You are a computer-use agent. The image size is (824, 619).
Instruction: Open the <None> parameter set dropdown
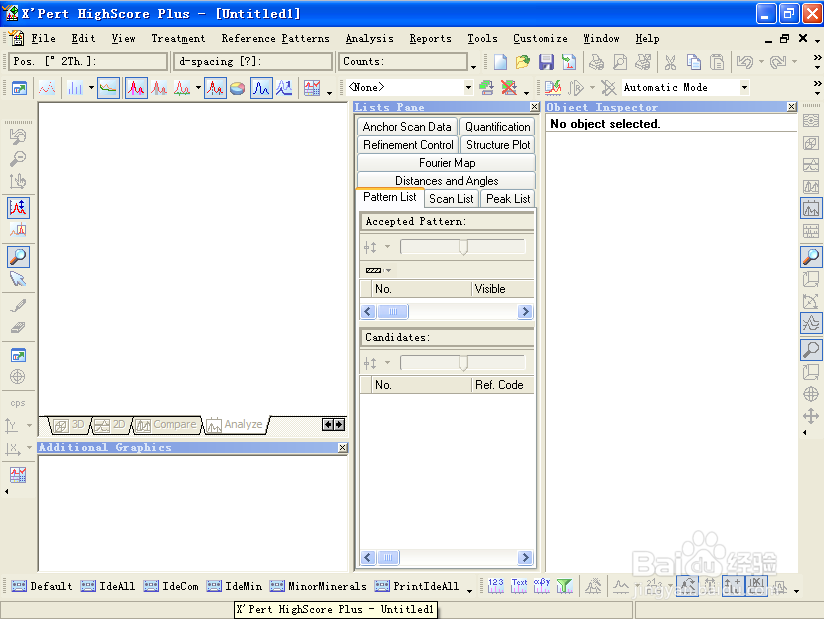pos(468,88)
